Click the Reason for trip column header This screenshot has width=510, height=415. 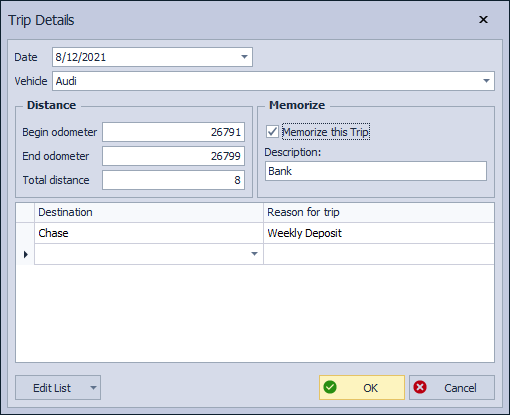(379, 212)
